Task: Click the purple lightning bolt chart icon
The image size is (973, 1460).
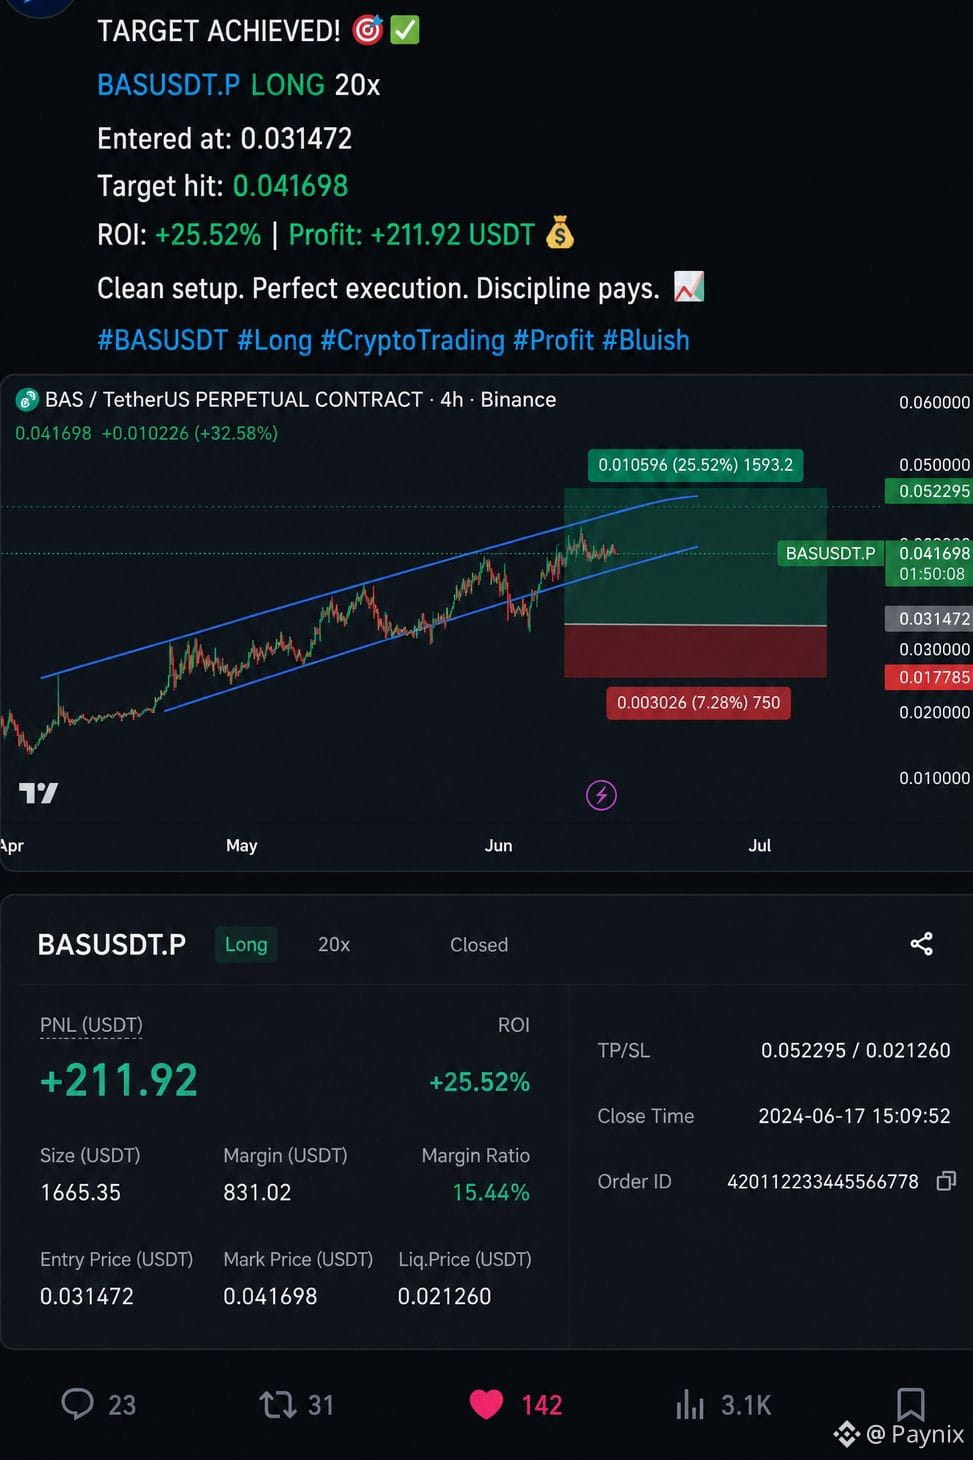Action: 601,795
